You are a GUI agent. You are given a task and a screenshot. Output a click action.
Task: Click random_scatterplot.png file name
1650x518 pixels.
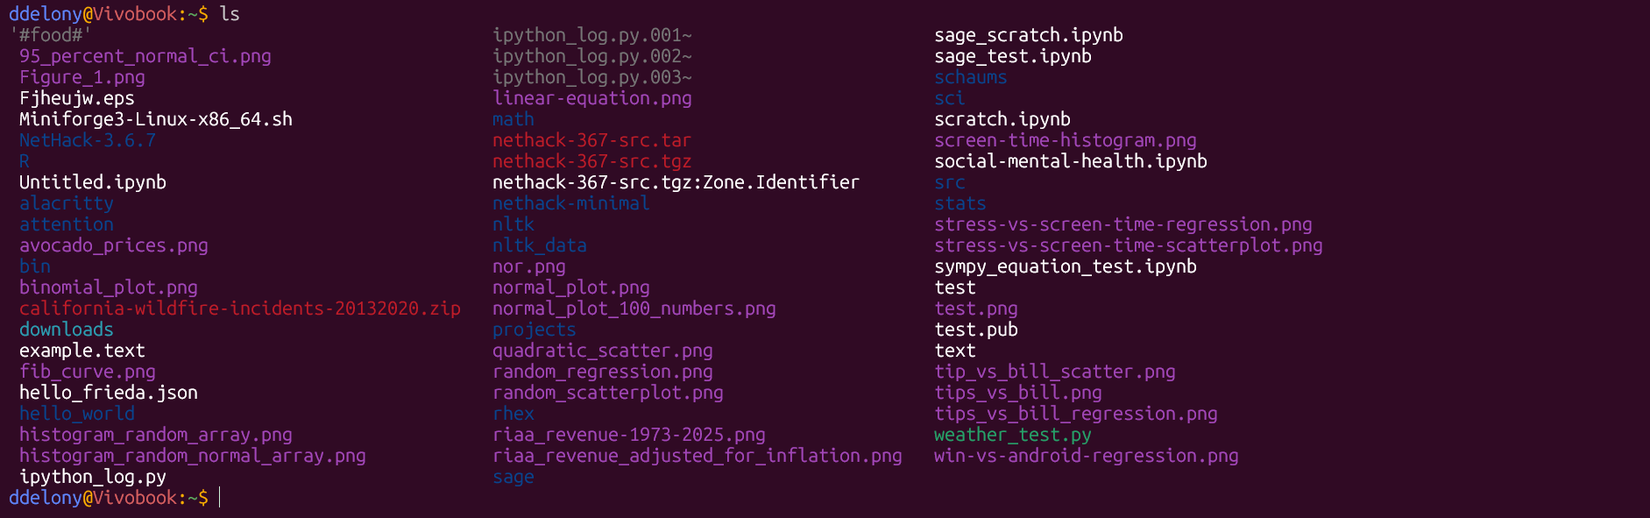608,392
